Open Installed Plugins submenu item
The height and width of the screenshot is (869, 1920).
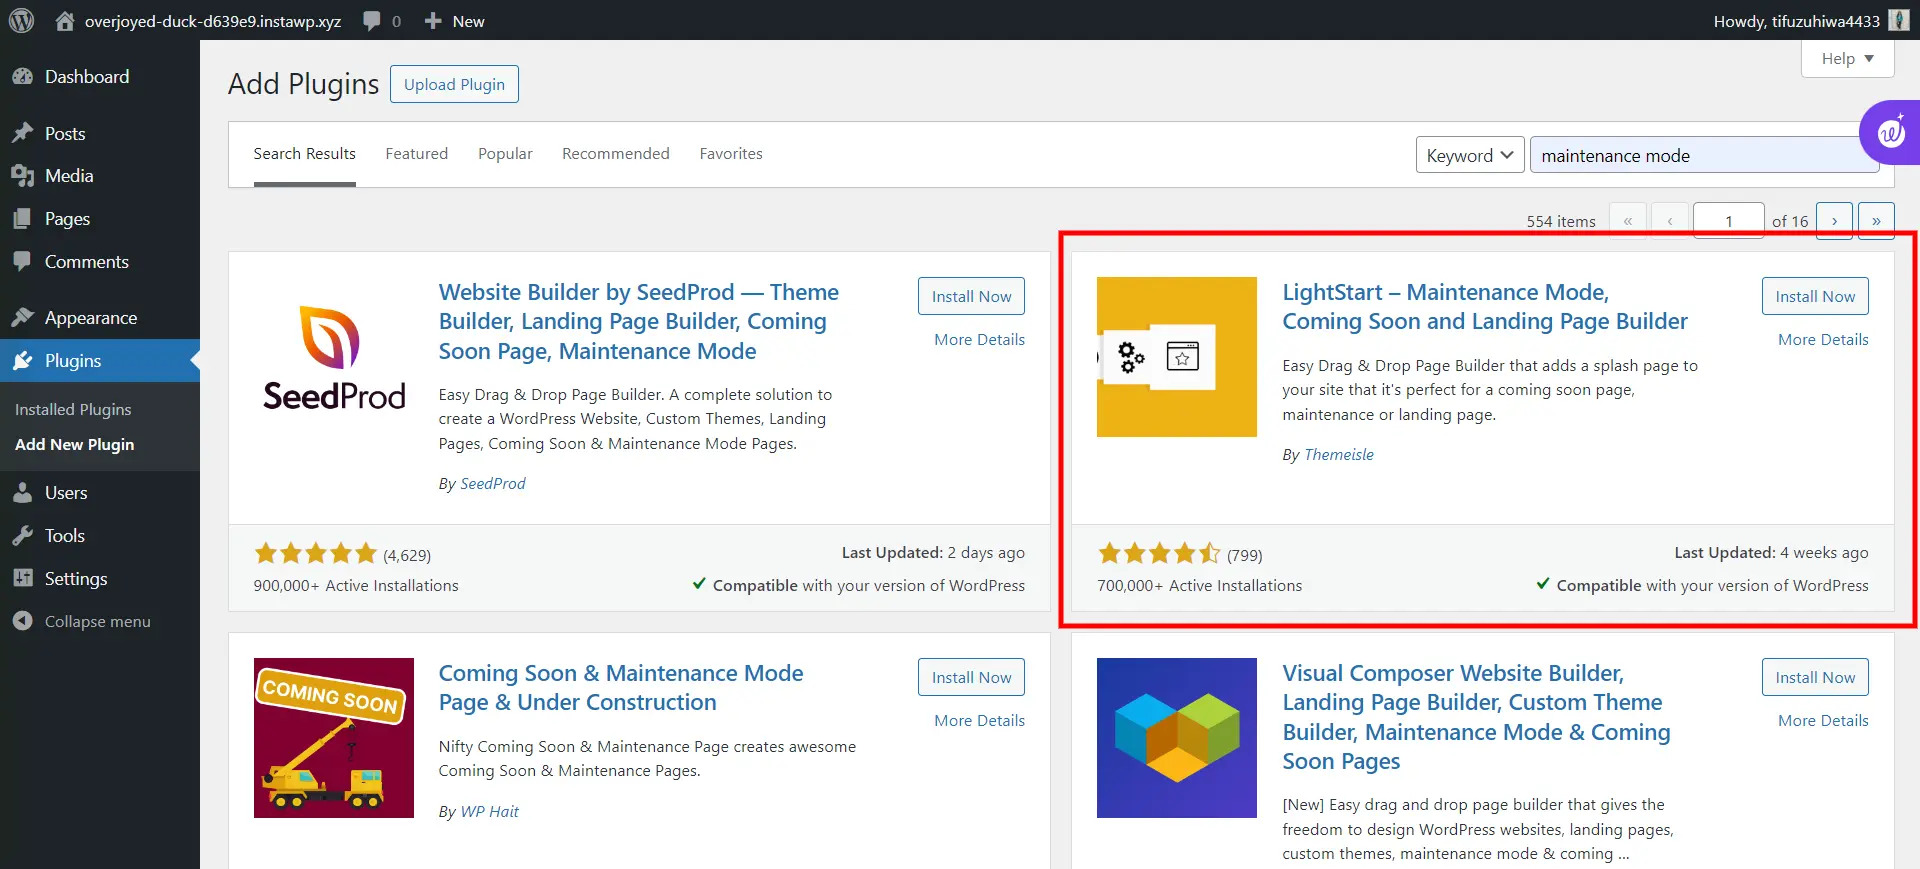click(x=73, y=409)
